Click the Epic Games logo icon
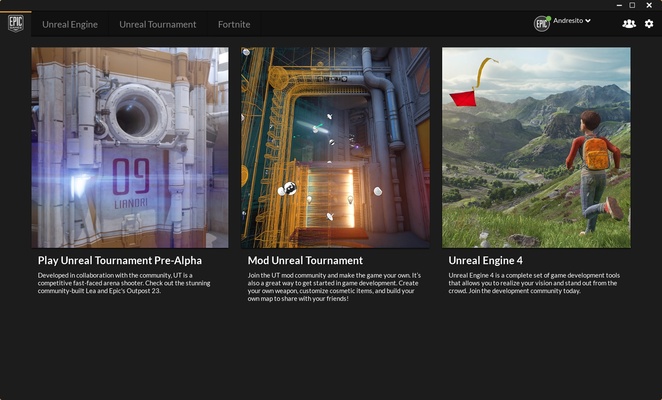The height and width of the screenshot is (400, 662). 16,24
